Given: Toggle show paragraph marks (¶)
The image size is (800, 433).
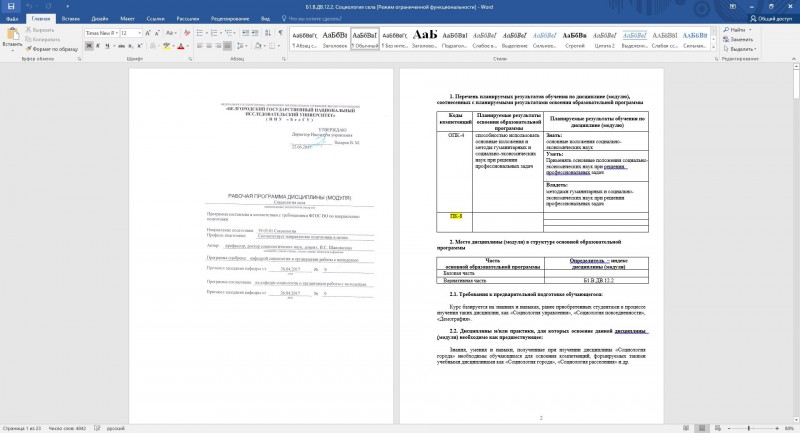Looking at the screenshot, I should coord(280,33).
